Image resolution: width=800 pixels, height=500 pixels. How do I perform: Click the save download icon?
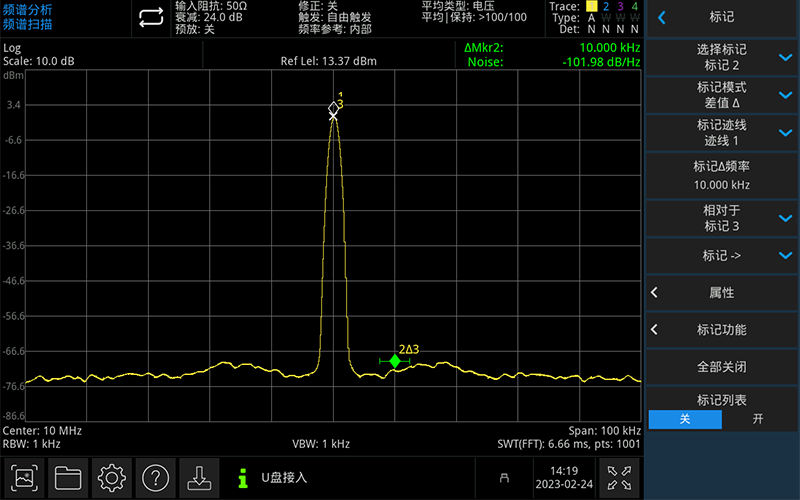pyautogui.click(x=199, y=478)
